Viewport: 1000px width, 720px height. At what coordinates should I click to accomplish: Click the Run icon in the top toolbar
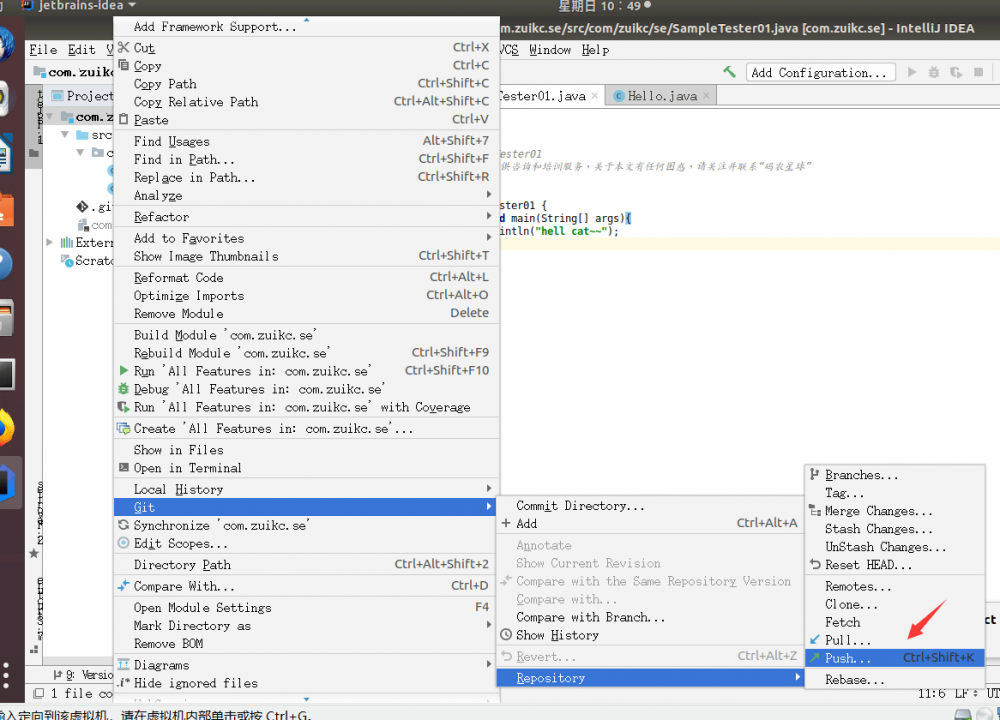coord(911,72)
